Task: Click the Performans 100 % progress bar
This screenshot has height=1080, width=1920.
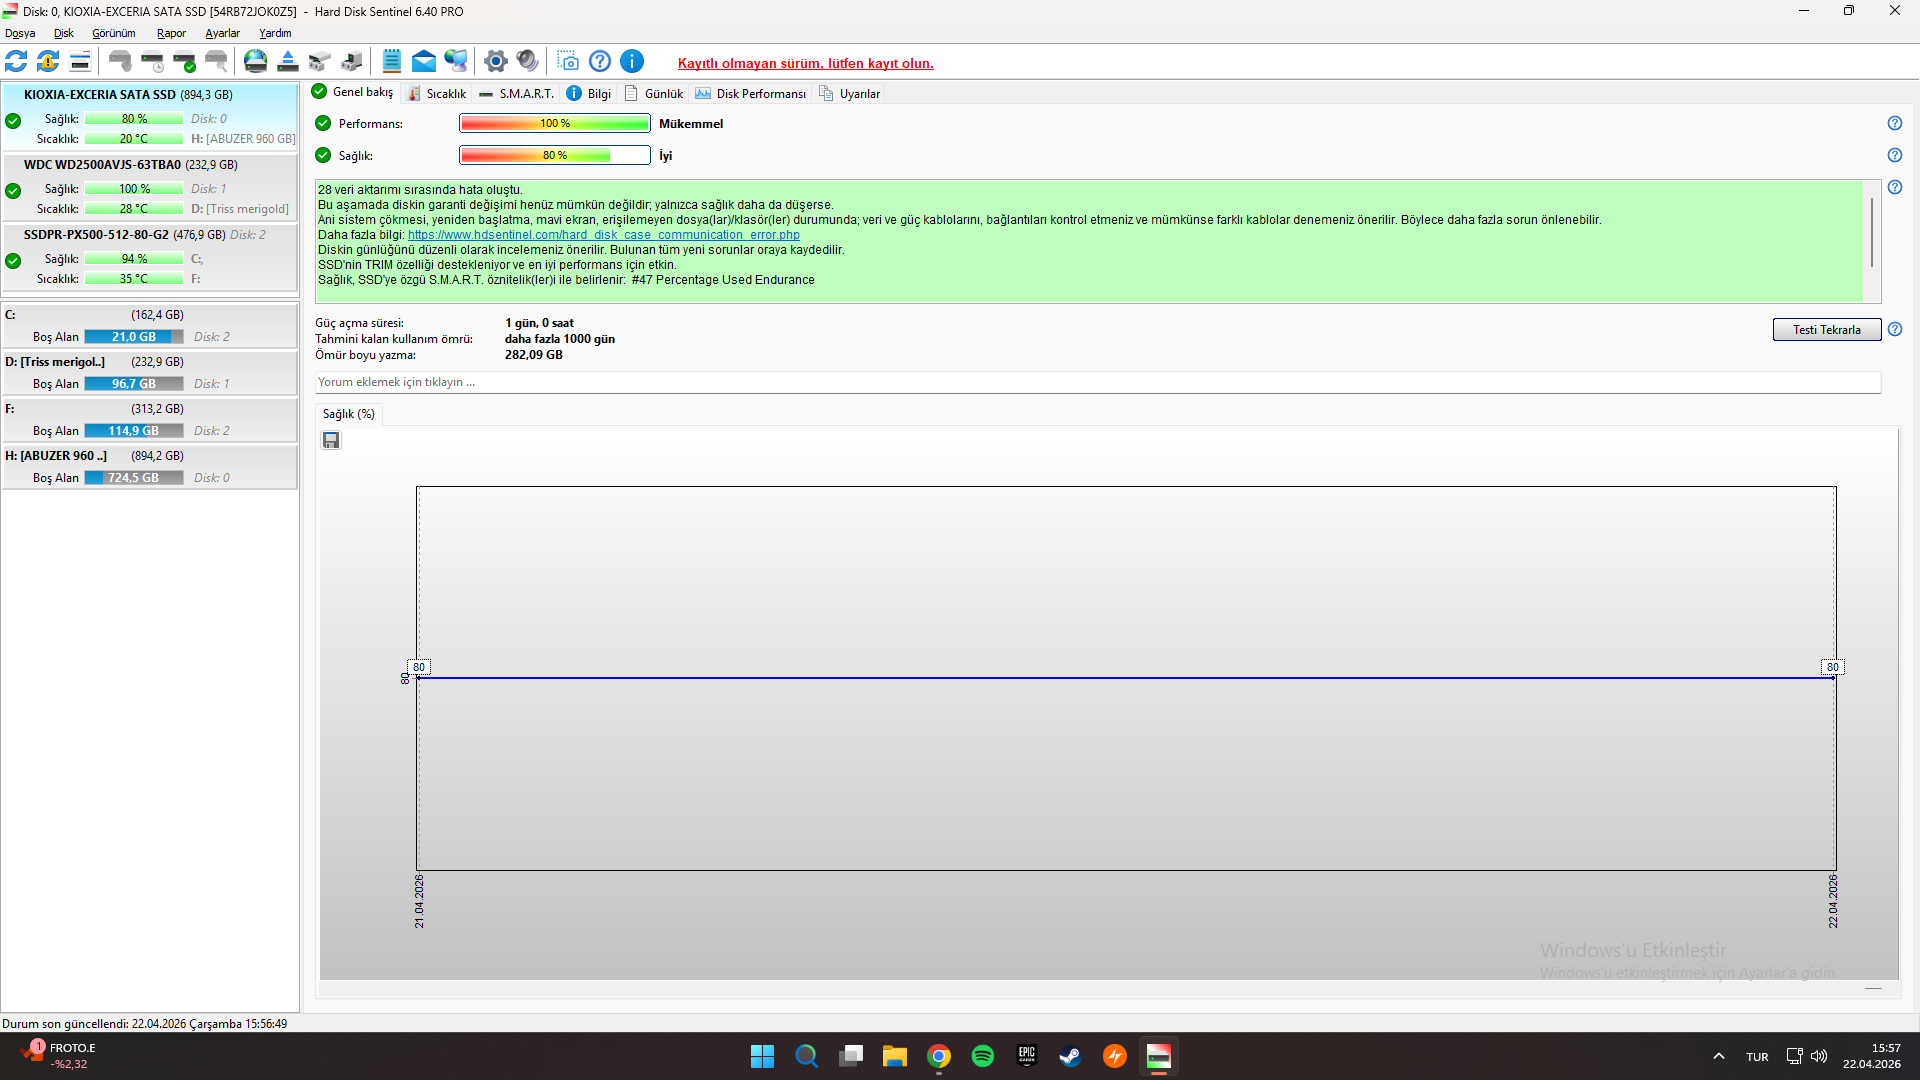Action: coord(555,124)
